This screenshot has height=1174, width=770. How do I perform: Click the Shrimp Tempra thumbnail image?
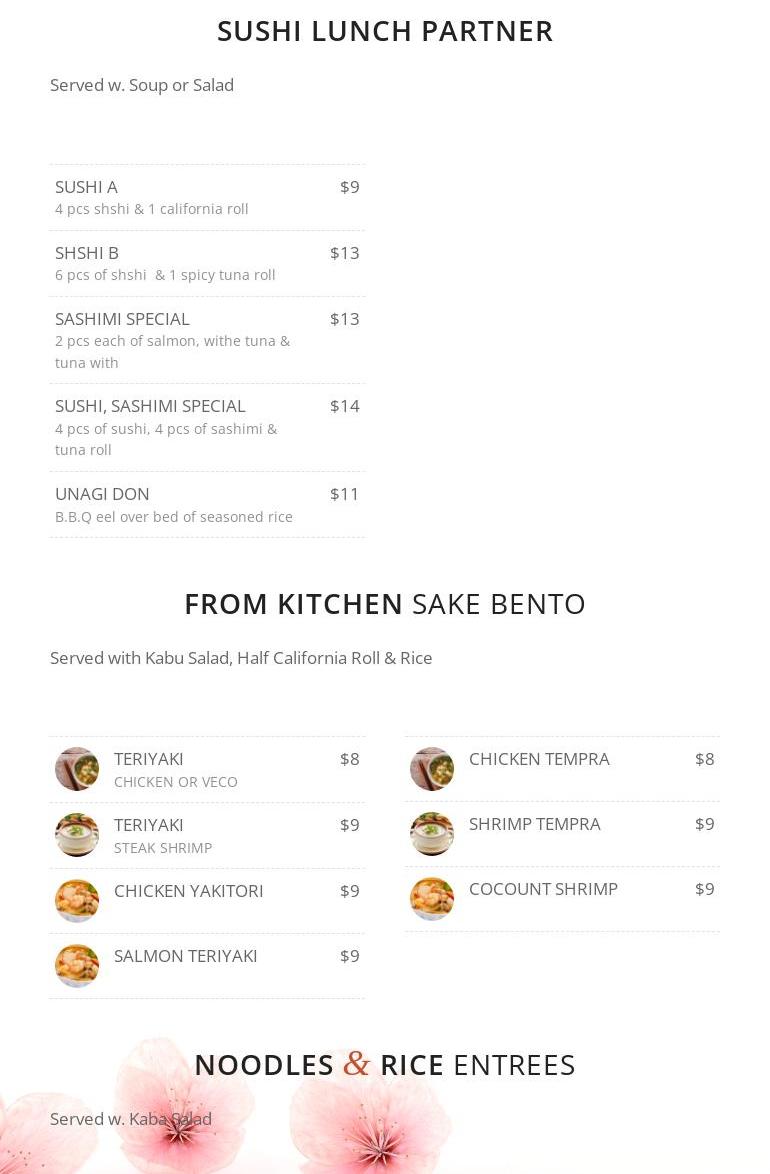click(x=432, y=834)
